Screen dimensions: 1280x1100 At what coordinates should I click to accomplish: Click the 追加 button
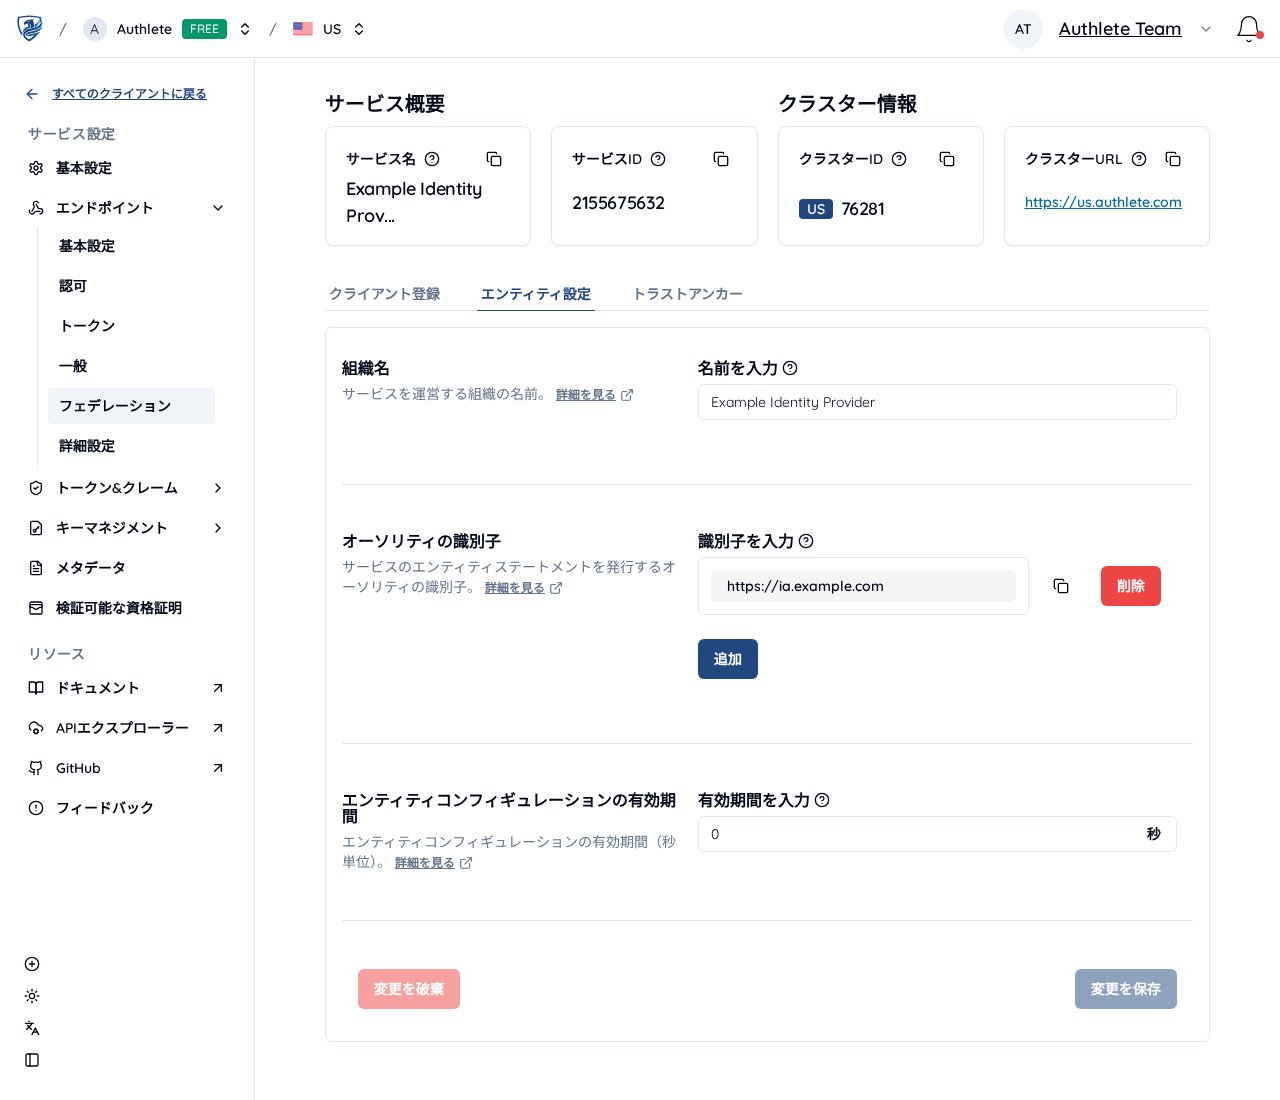point(728,659)
